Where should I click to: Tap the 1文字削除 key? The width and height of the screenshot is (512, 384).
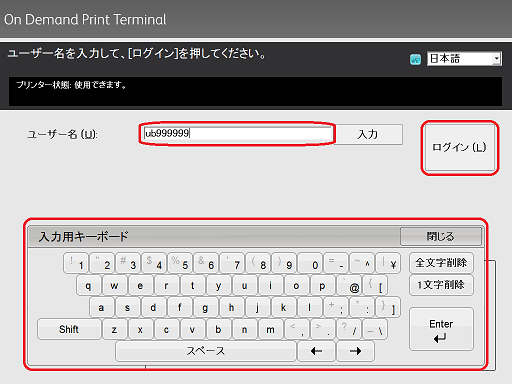pyautogui.click(x=441, y=285)
